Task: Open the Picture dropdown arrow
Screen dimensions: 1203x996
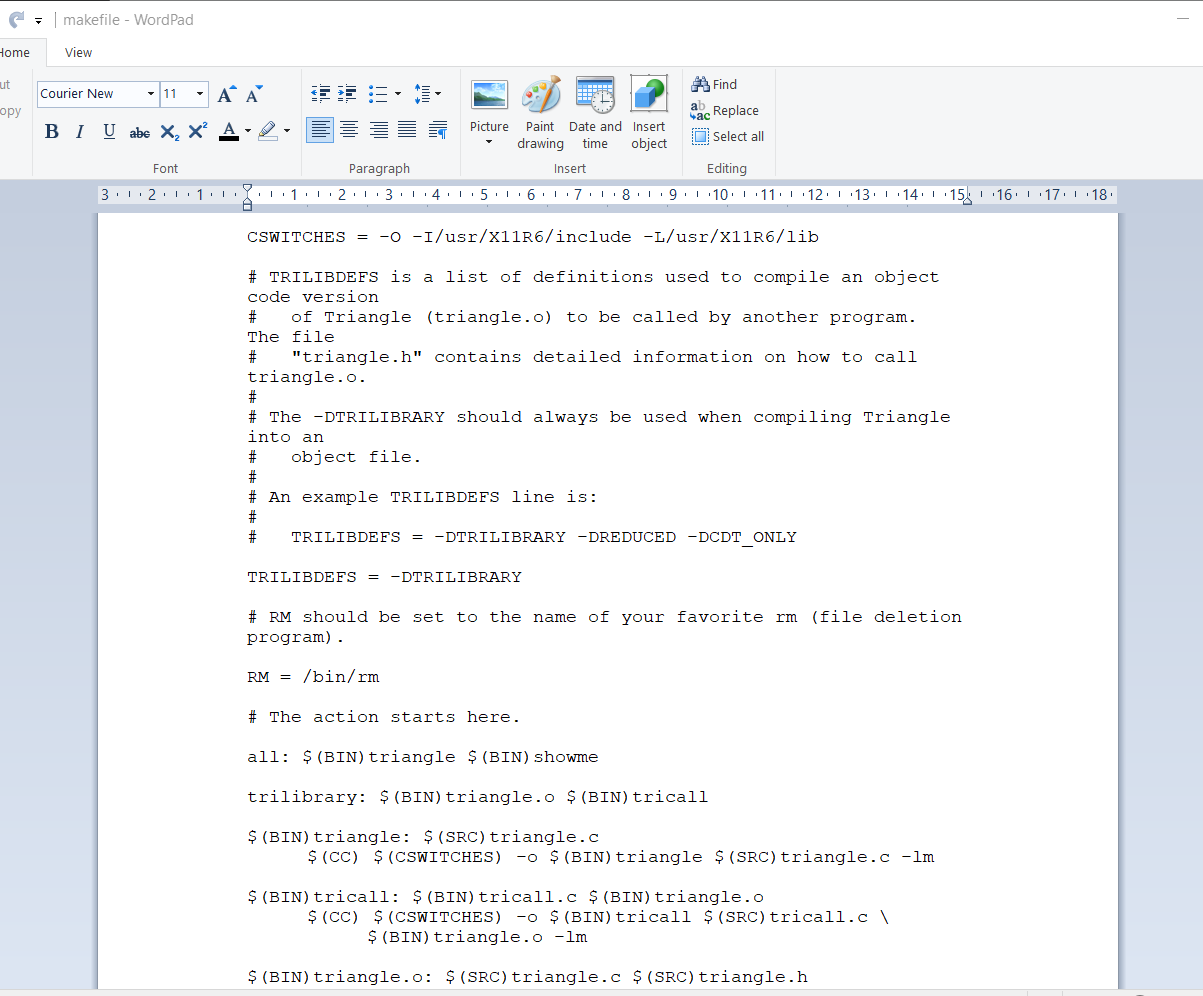Action: (x=489, y=142)
